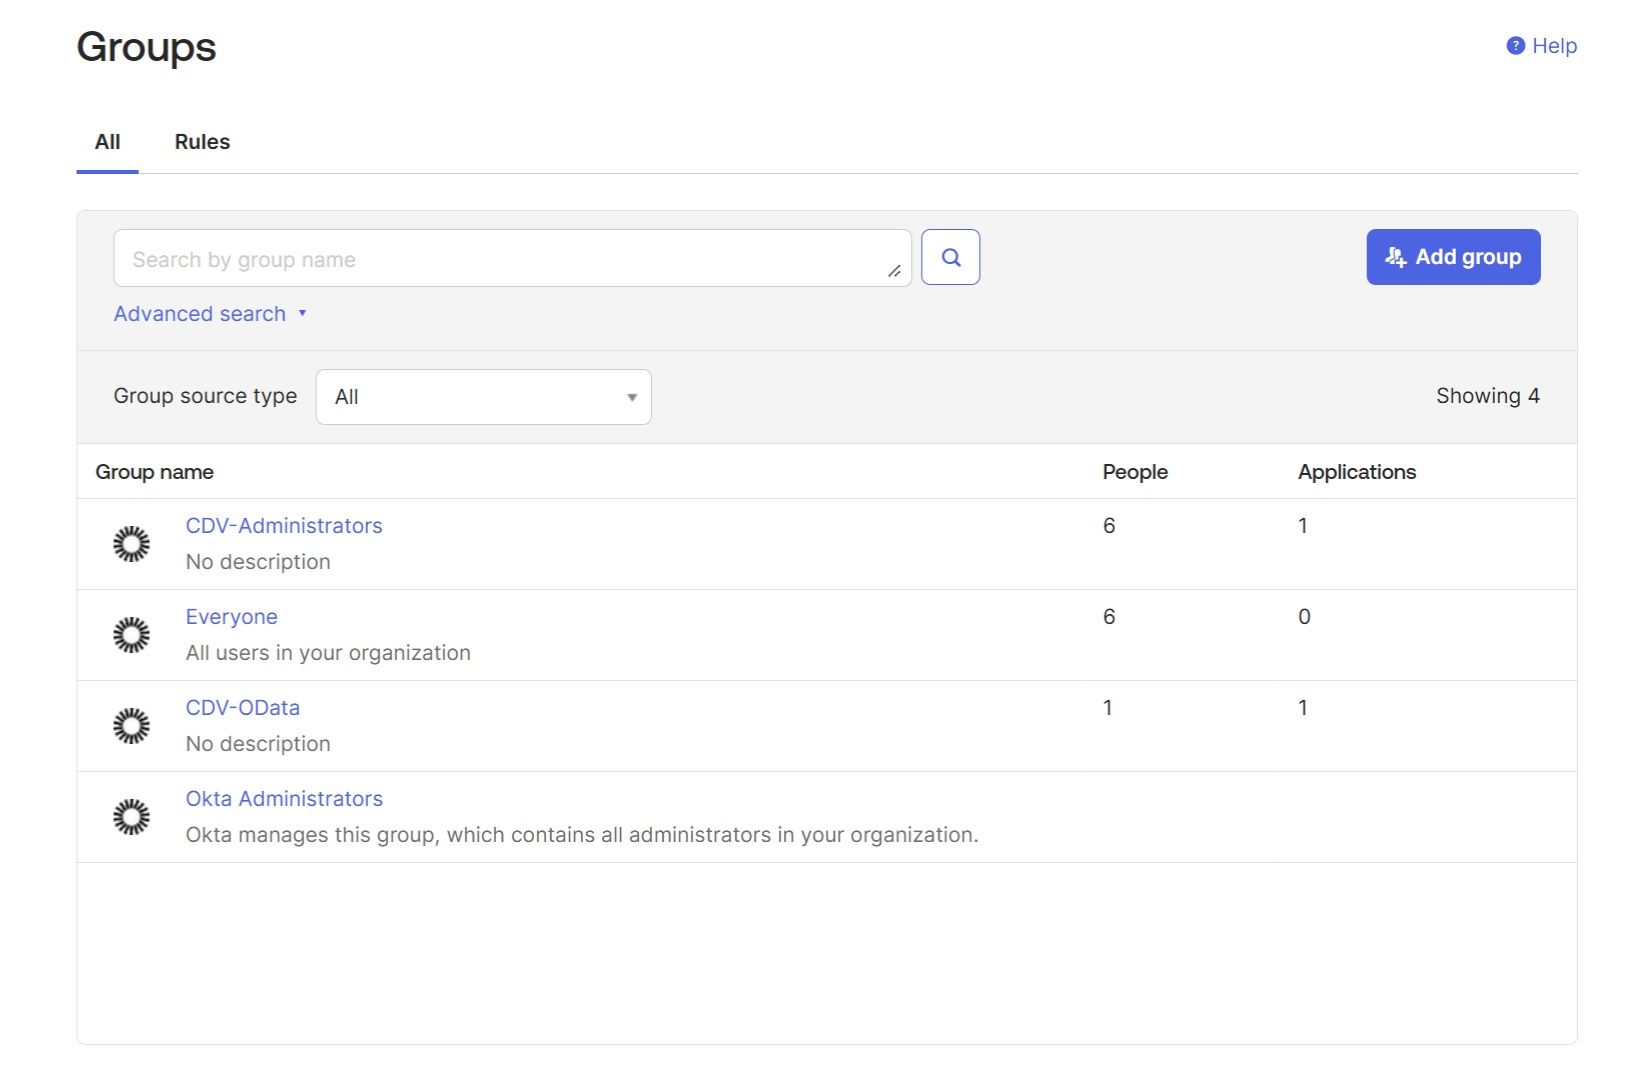Open the Everyone group link

[231, 617]
